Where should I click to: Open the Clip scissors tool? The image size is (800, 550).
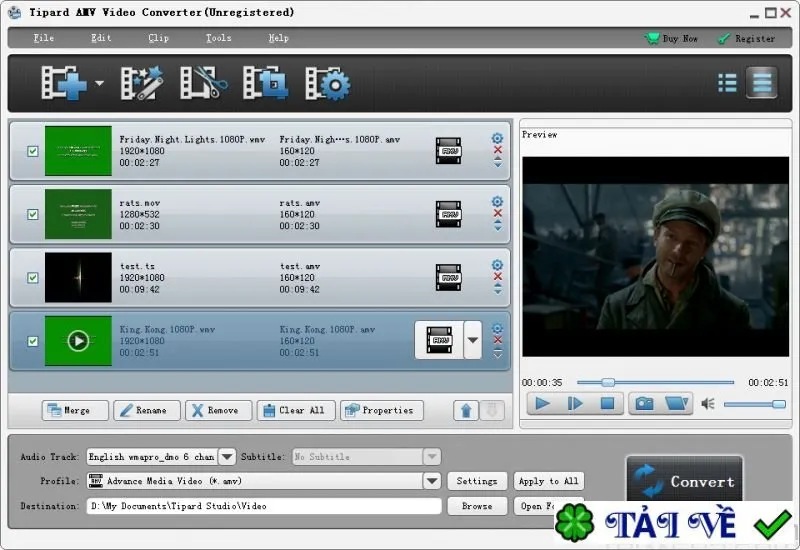pyautogui.click(x=204, y=83)
